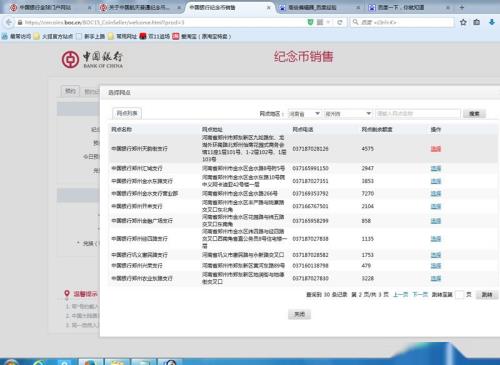Image resolution: width=500 pixels, height=365 pixels.
Task: Click 选择 in the row with 2947
Action: [x=436, y=168]
